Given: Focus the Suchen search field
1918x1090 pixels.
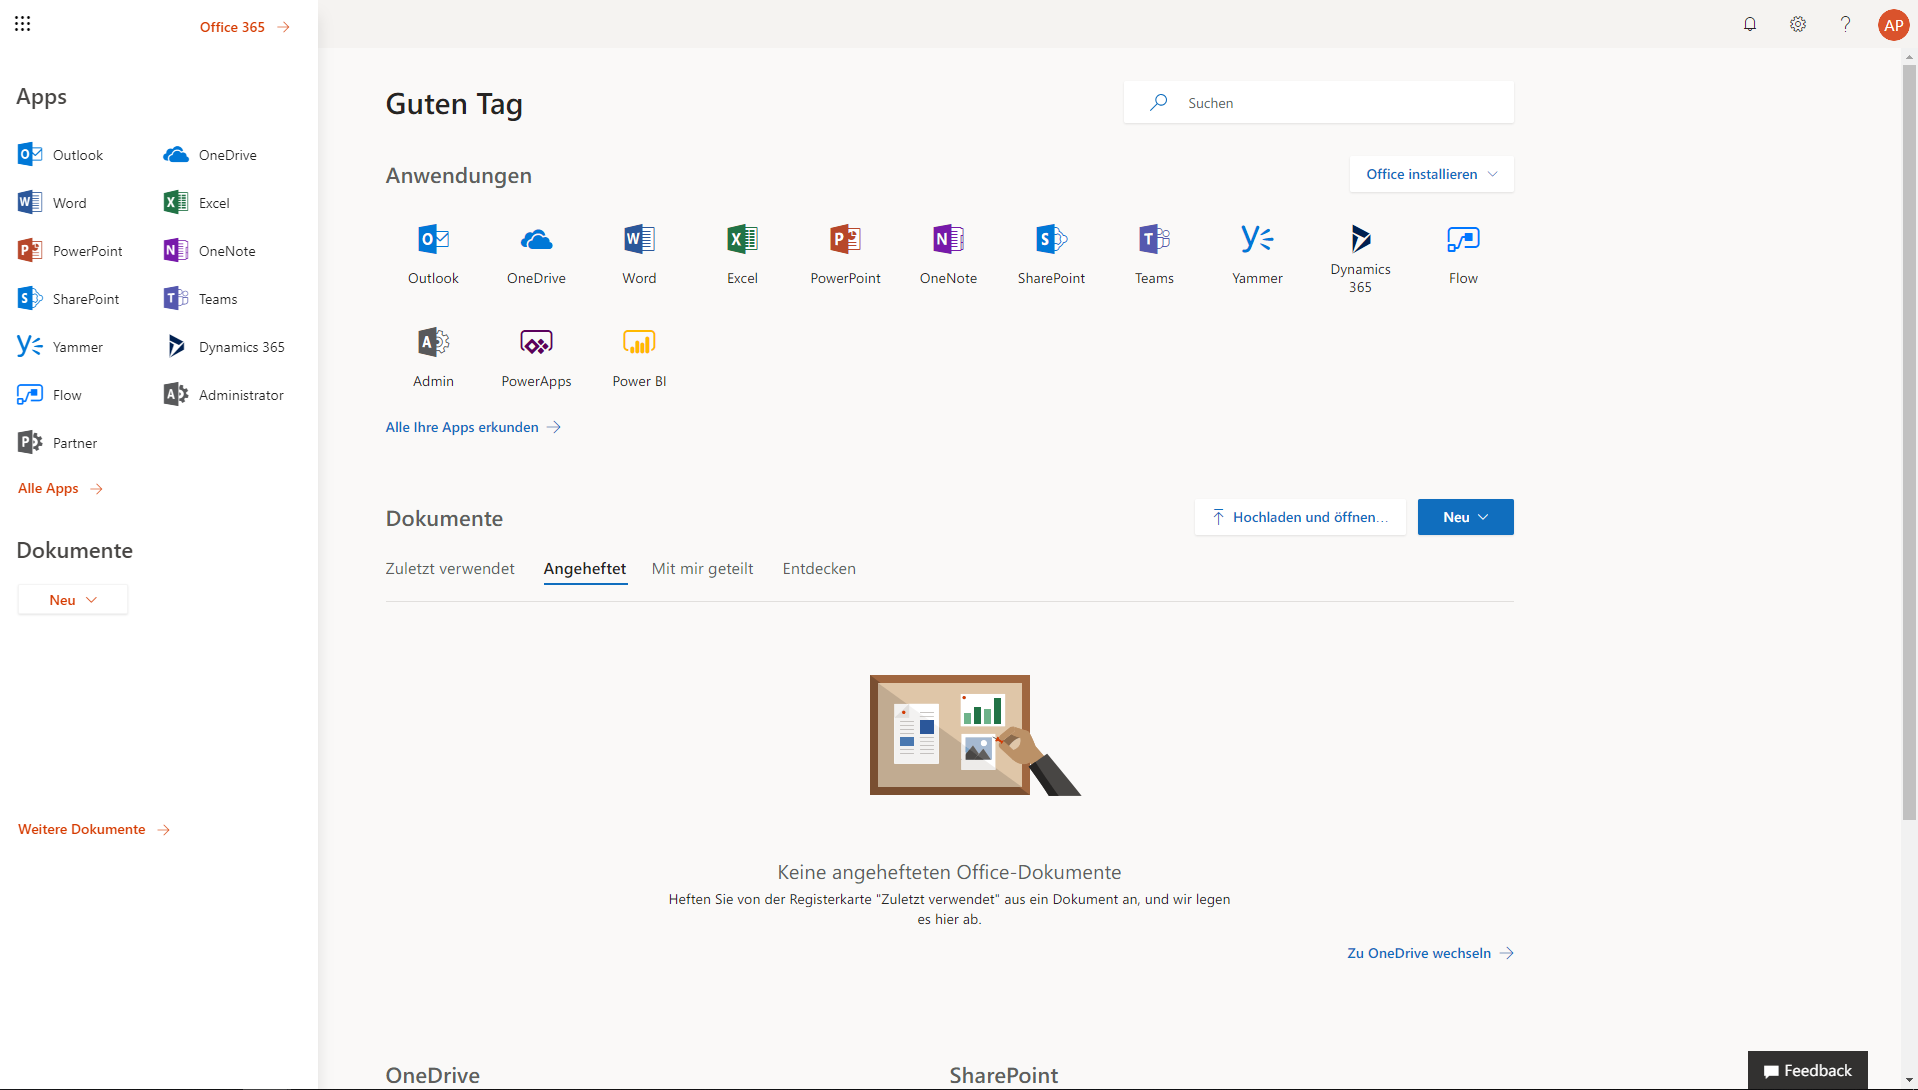Looking at the screenshot, I should click(1318, 103).
